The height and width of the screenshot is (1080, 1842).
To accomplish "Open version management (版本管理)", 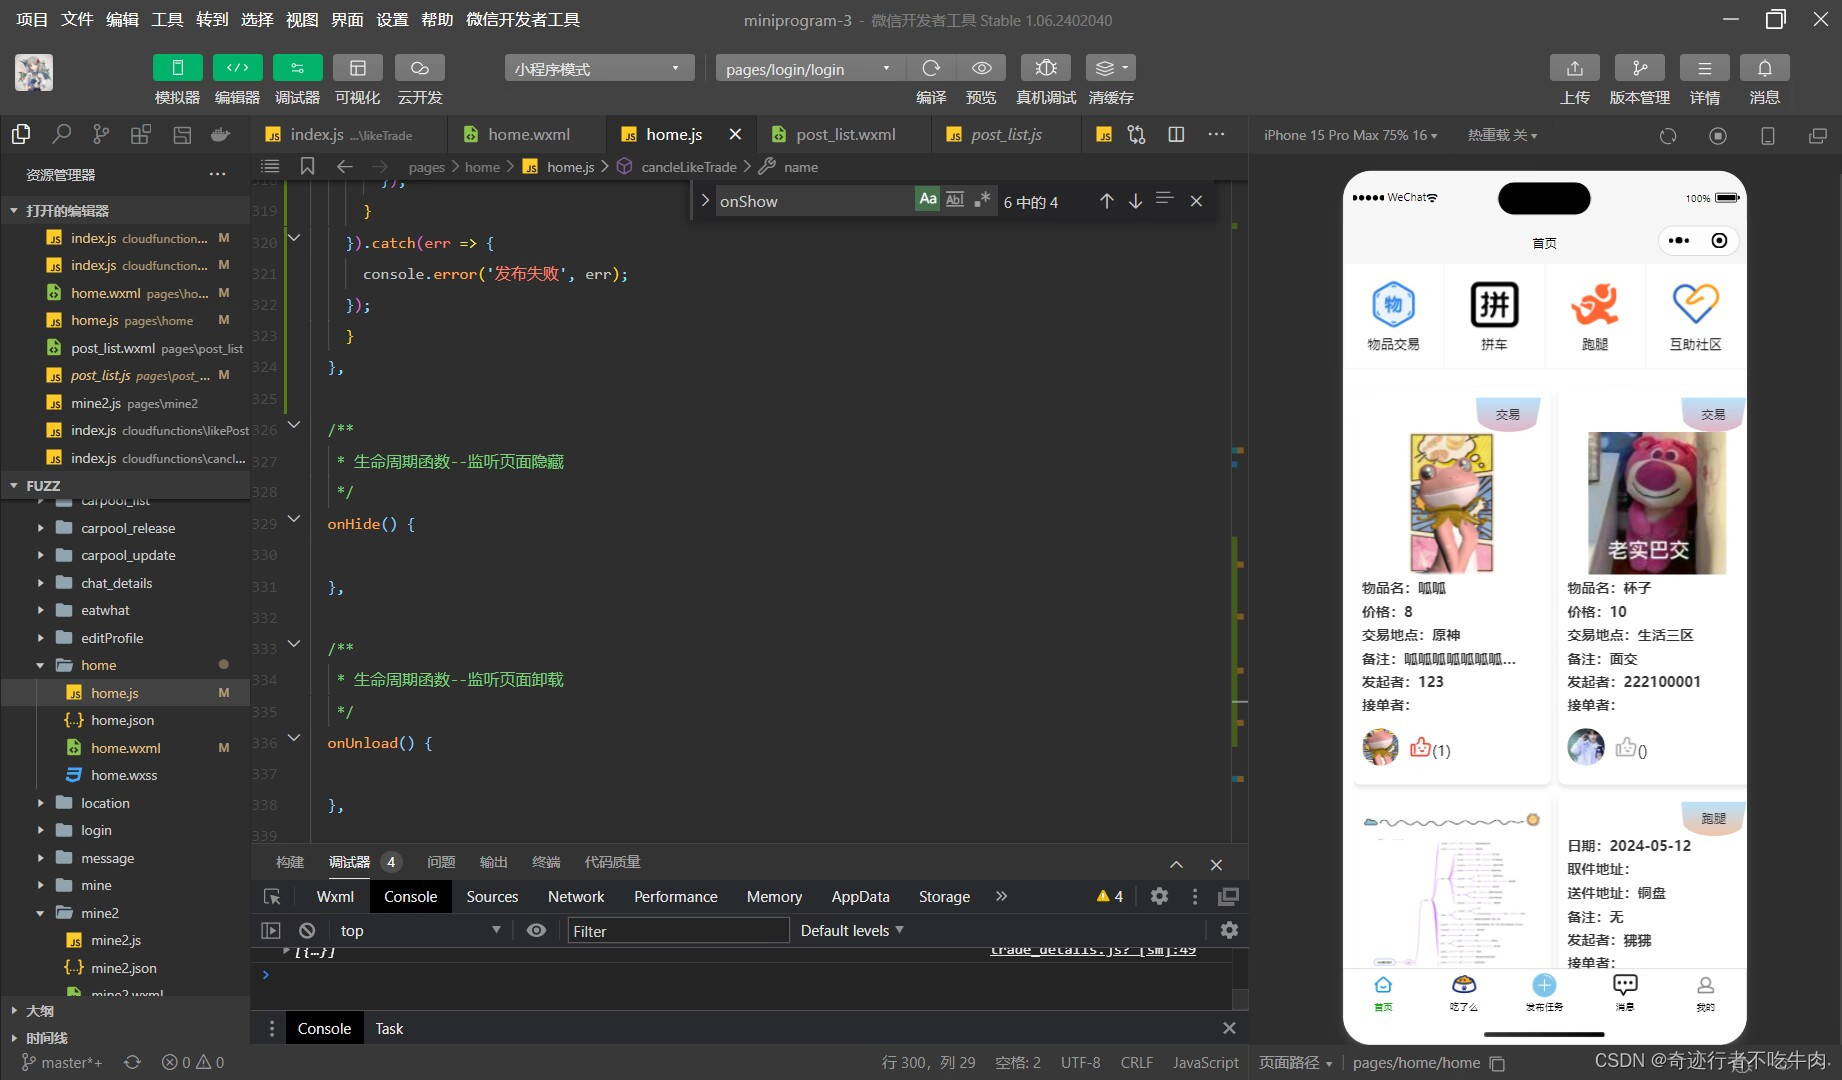I will click(x=1640, y=68).
